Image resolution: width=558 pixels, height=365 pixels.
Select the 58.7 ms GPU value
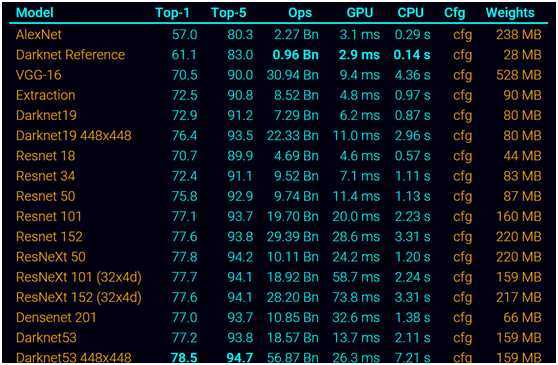tap(356, 277)
